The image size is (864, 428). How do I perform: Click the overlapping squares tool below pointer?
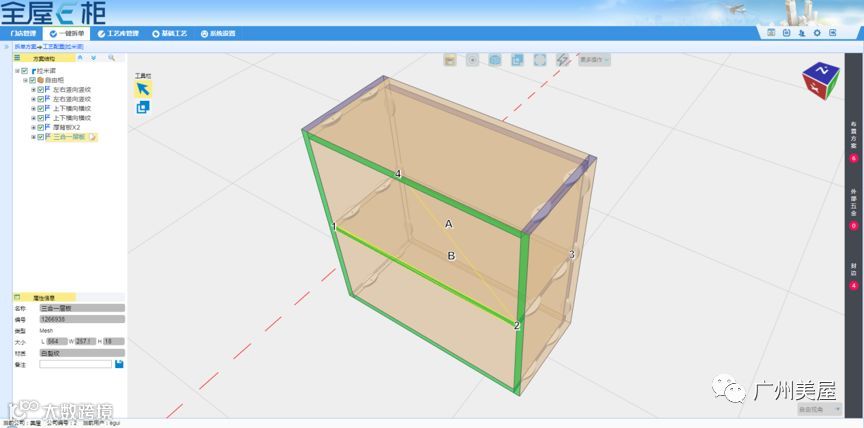[143, 107]
